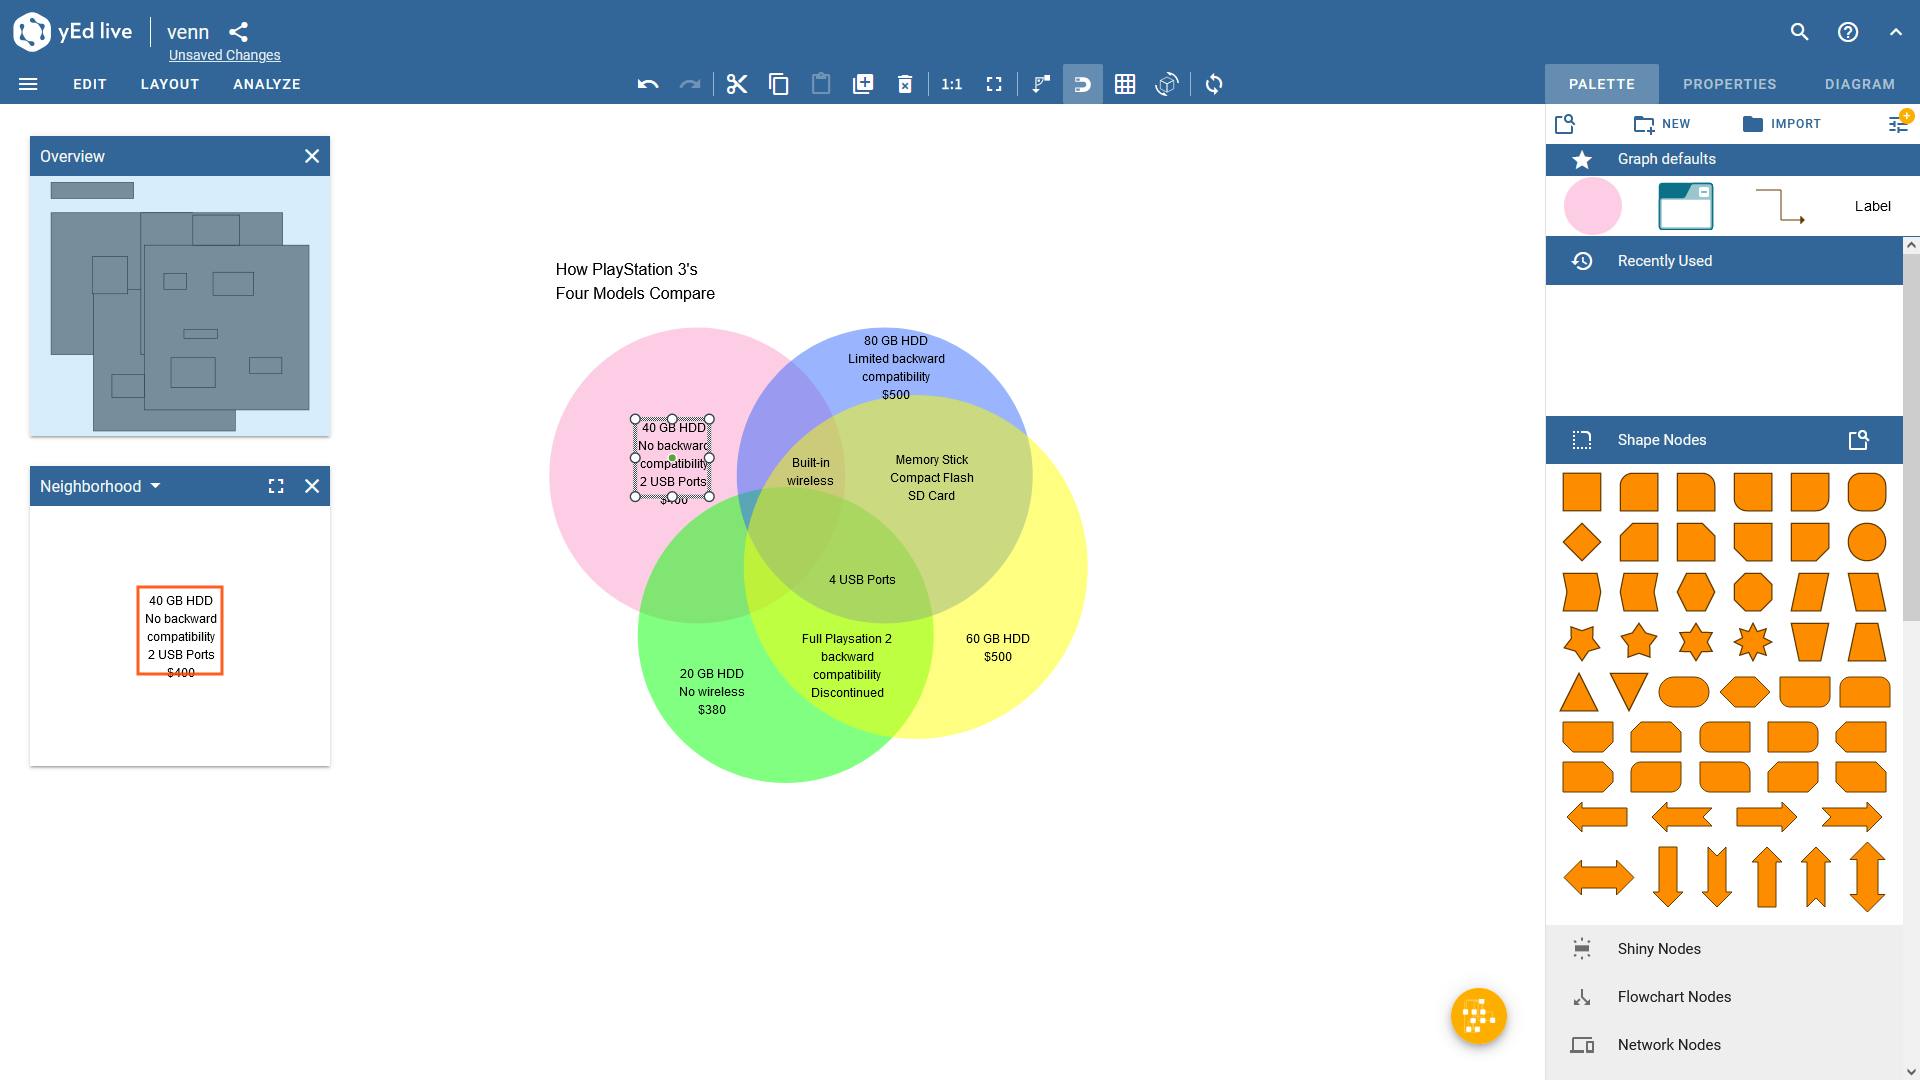Switch to the PROPERTIES tab
The image size is (1920, 1080).
1729,84
